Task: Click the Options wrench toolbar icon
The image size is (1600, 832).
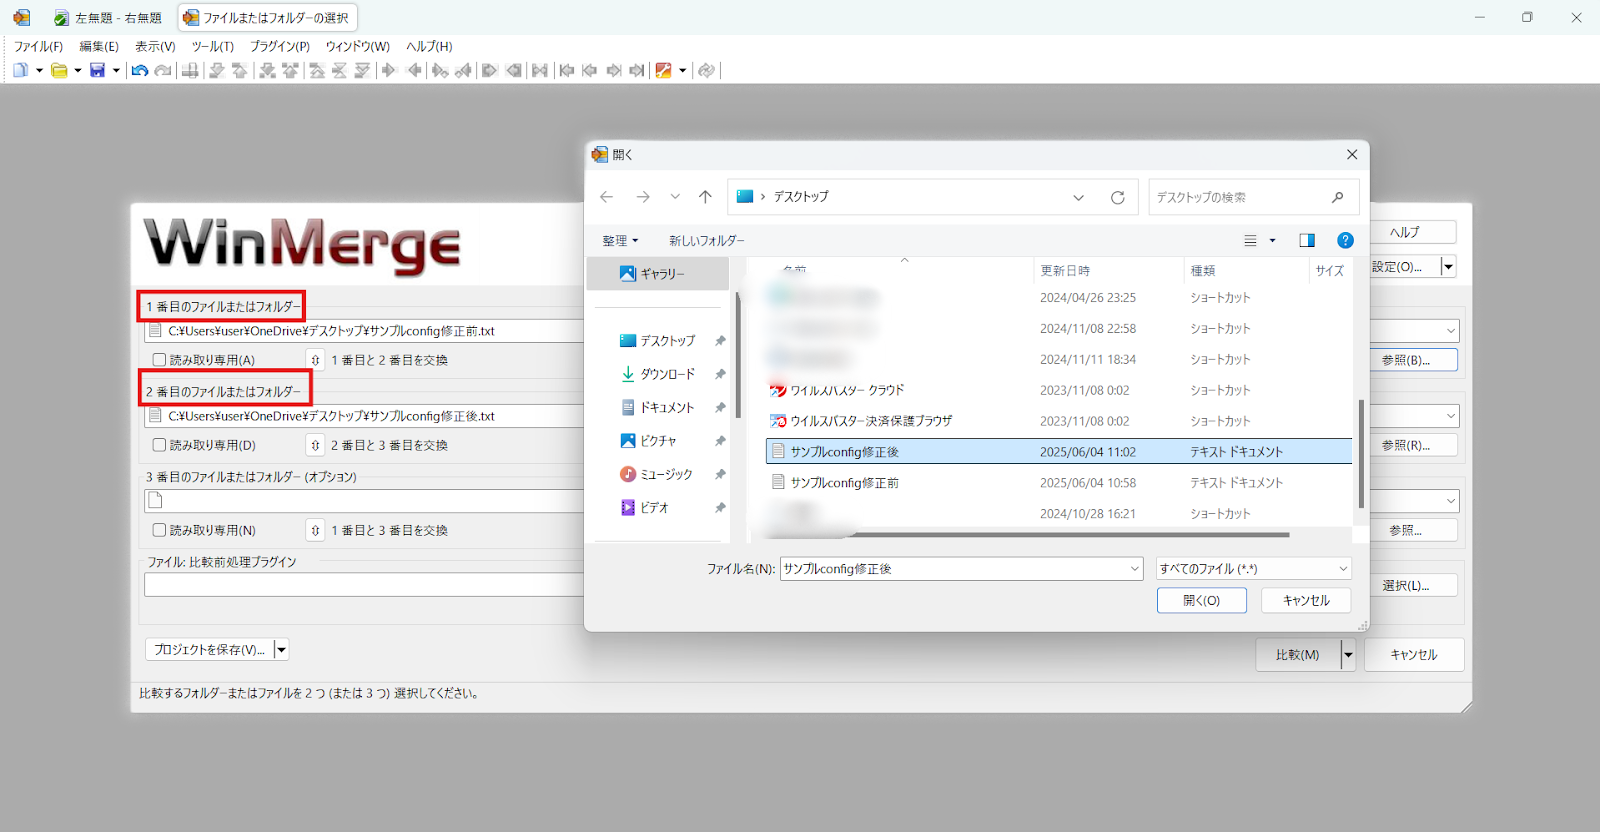Action: 663,70
